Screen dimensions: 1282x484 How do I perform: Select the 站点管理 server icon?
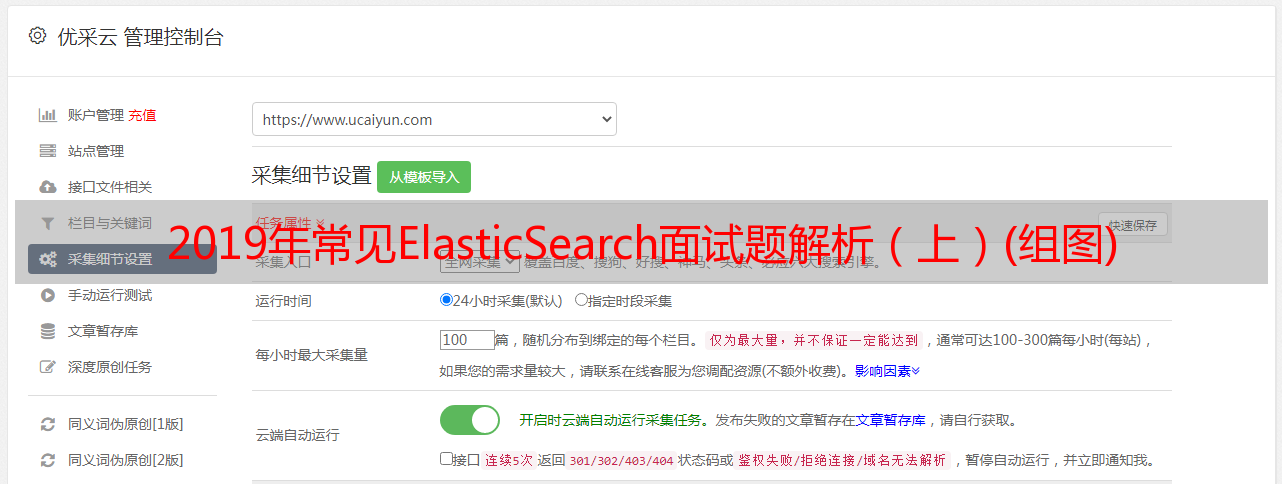coord(47,151)
